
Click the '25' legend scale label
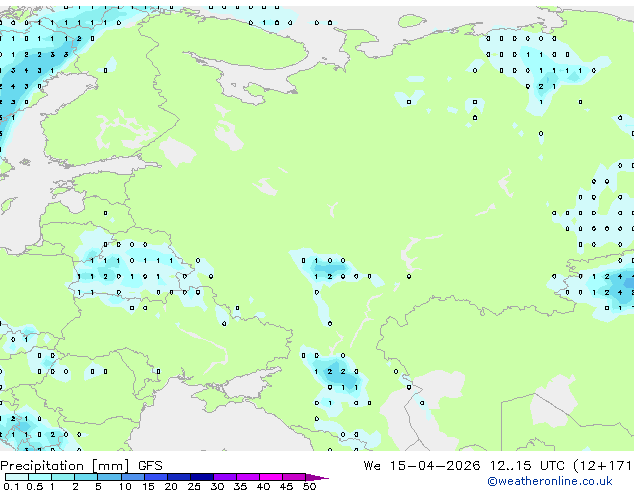tap(194, 486)
